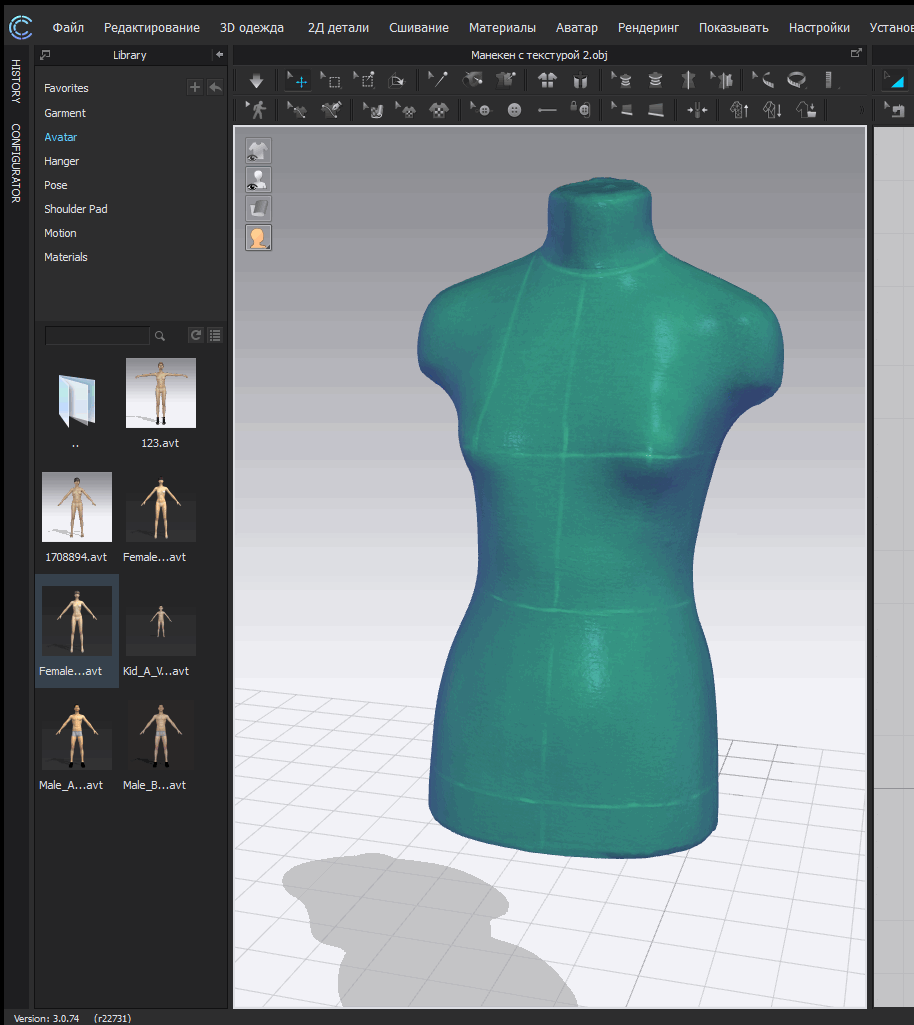Toggle garment visibility in 3D view
Viewport: 914px width, 1025px height.
258,151
